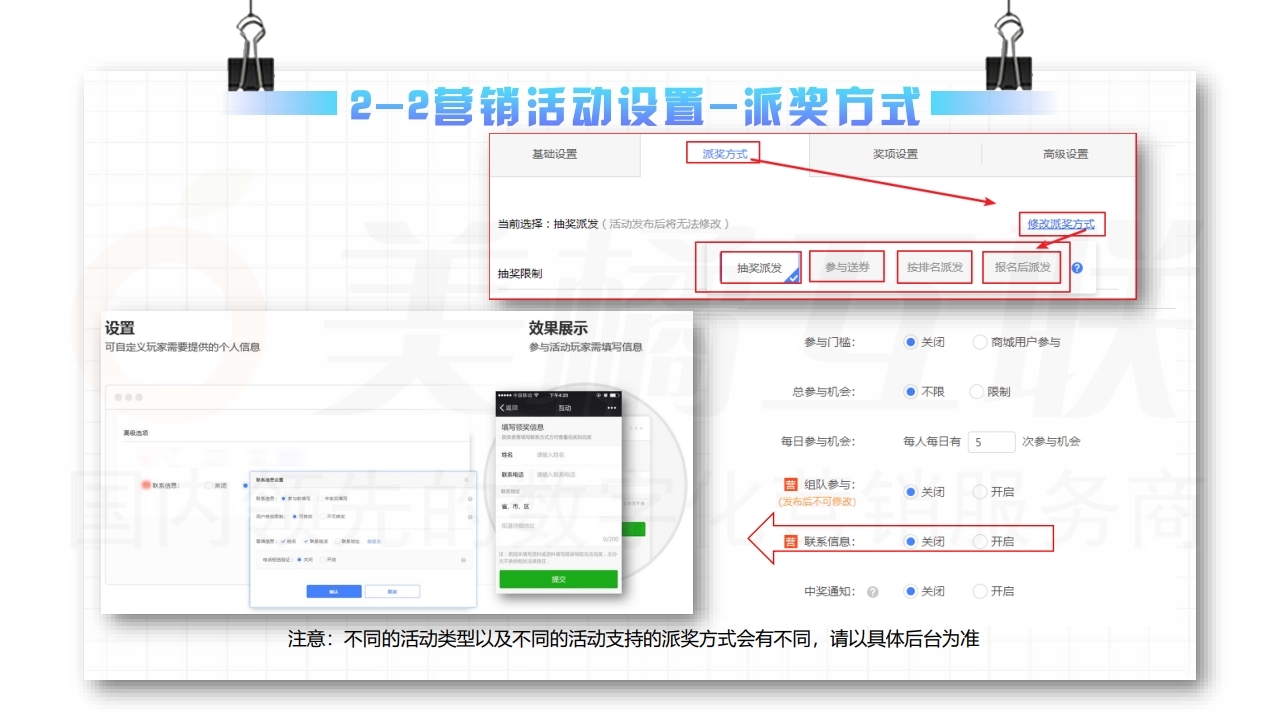Click the blue help icon beside 报名后派发
Screen dimensions: 1280x720
coord(1077,268)
